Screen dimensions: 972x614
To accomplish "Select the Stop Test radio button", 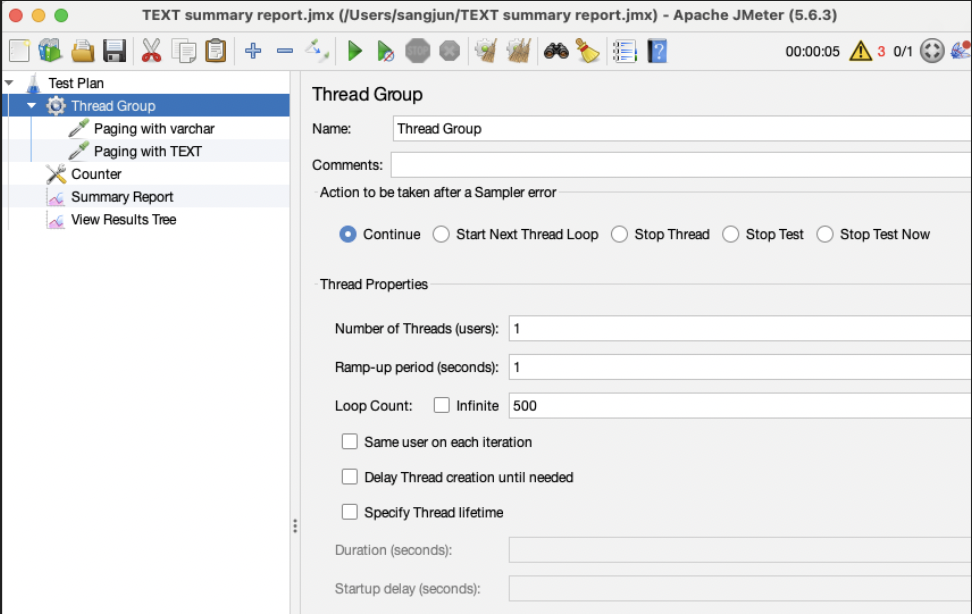I will (731, 234).
